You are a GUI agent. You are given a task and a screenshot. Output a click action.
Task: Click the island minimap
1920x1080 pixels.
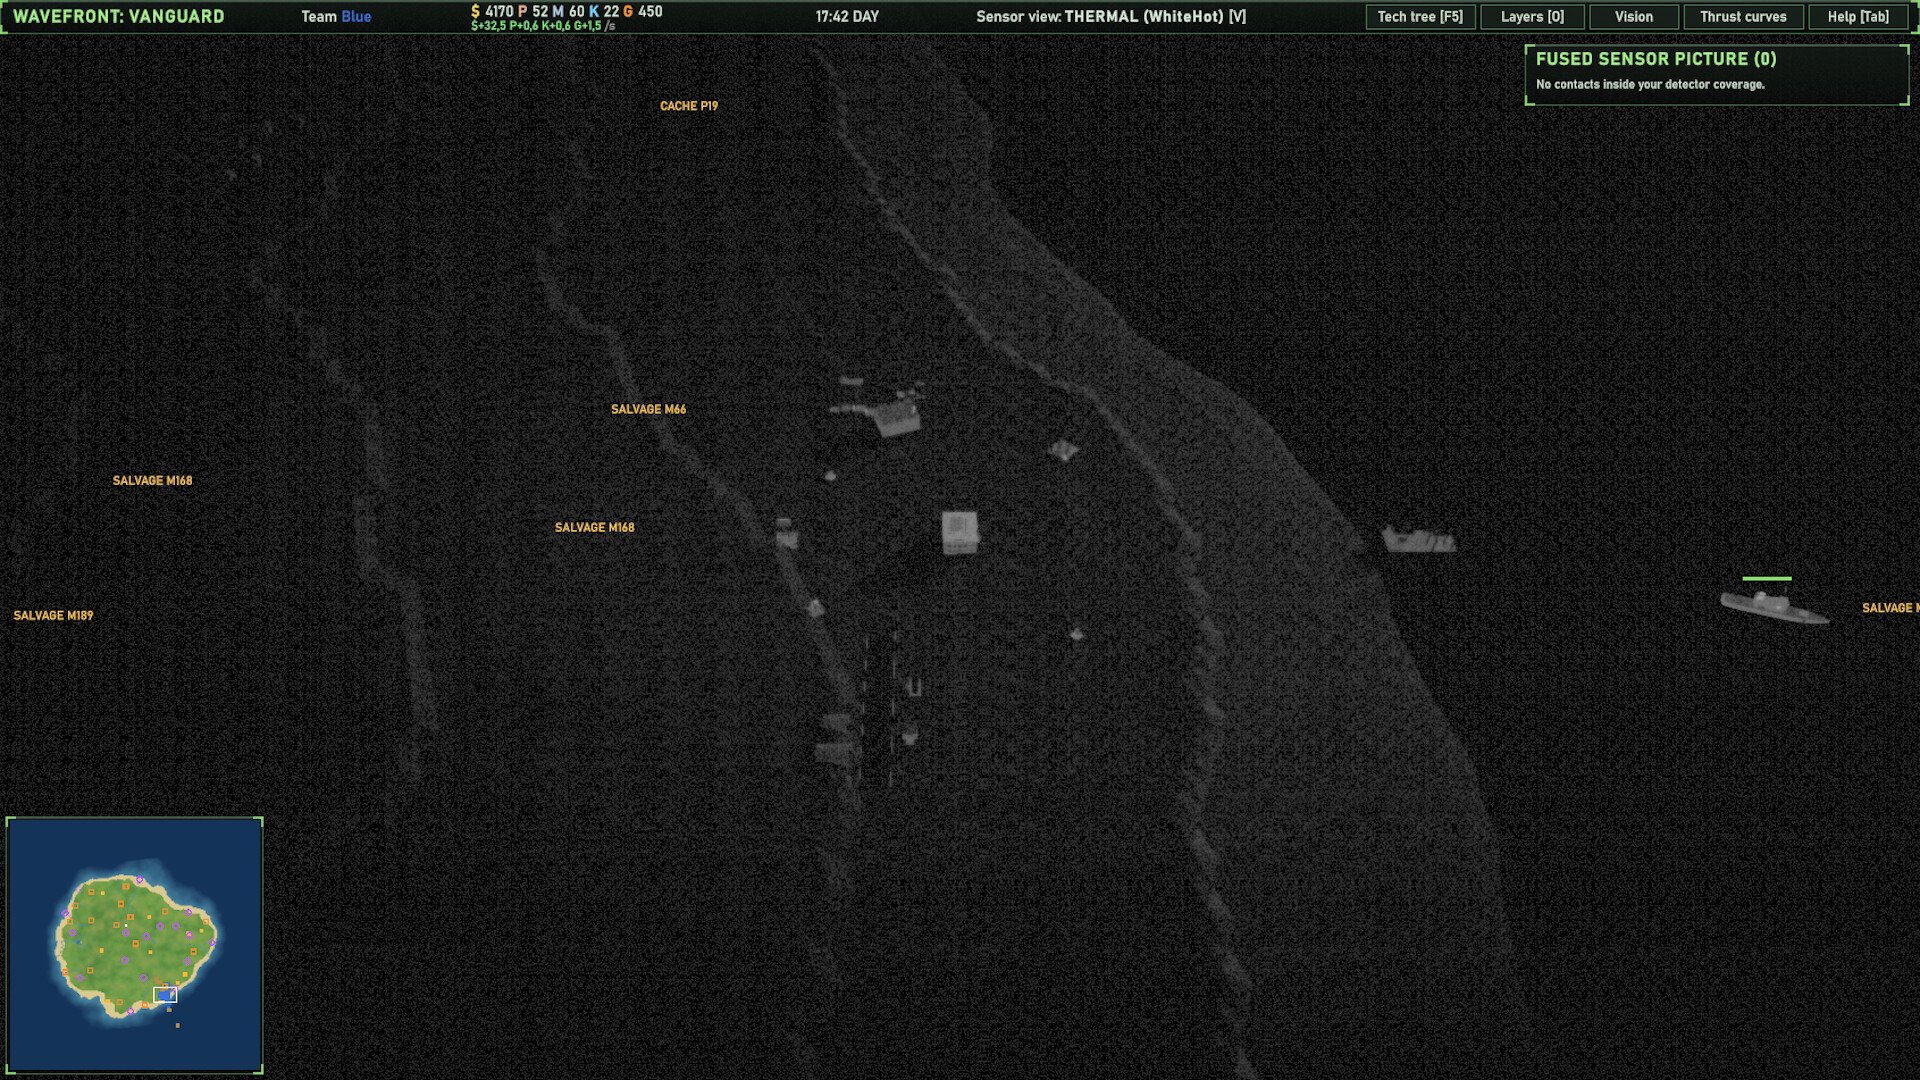pyautogui.click(x=135, y=945)
